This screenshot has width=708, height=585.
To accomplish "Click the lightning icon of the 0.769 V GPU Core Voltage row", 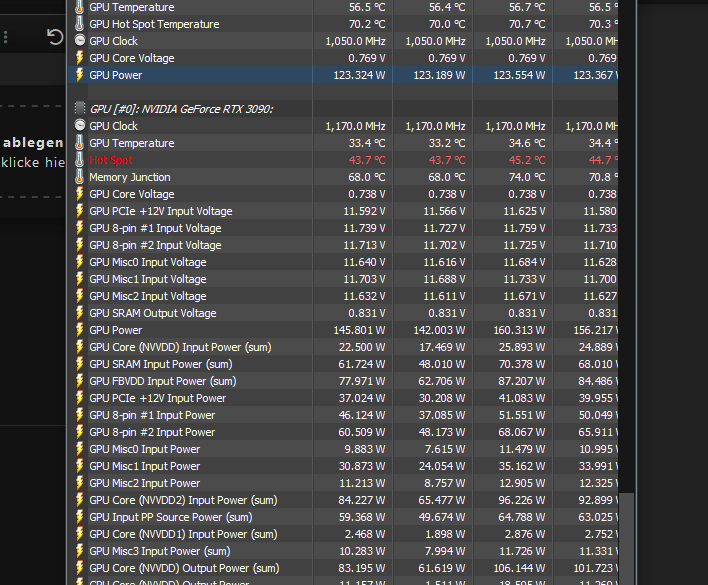I will coord(79,58).
